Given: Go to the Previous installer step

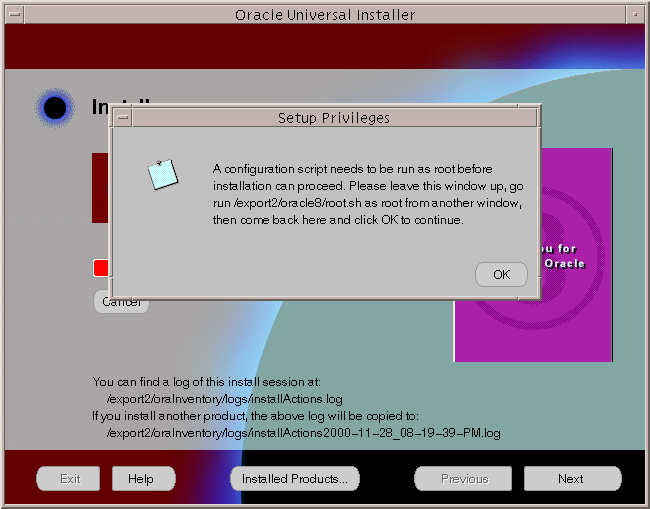Looking at the screenshot, I should pyautogui.click(x=463, y=479).
